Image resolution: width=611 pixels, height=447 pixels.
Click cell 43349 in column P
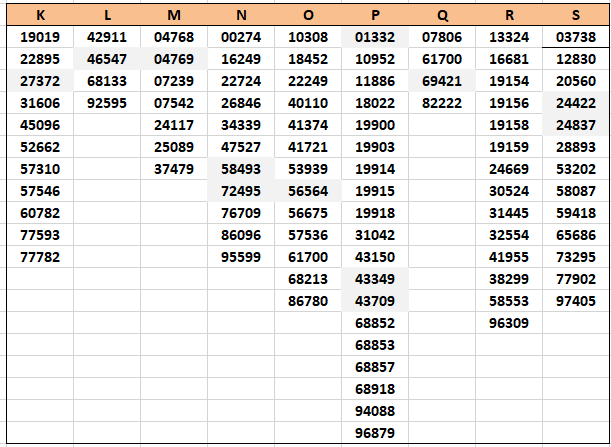coord(375,279)
